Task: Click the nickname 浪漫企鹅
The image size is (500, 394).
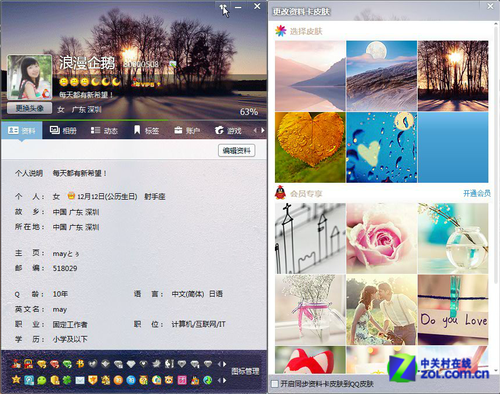Action: pos(87,63)
